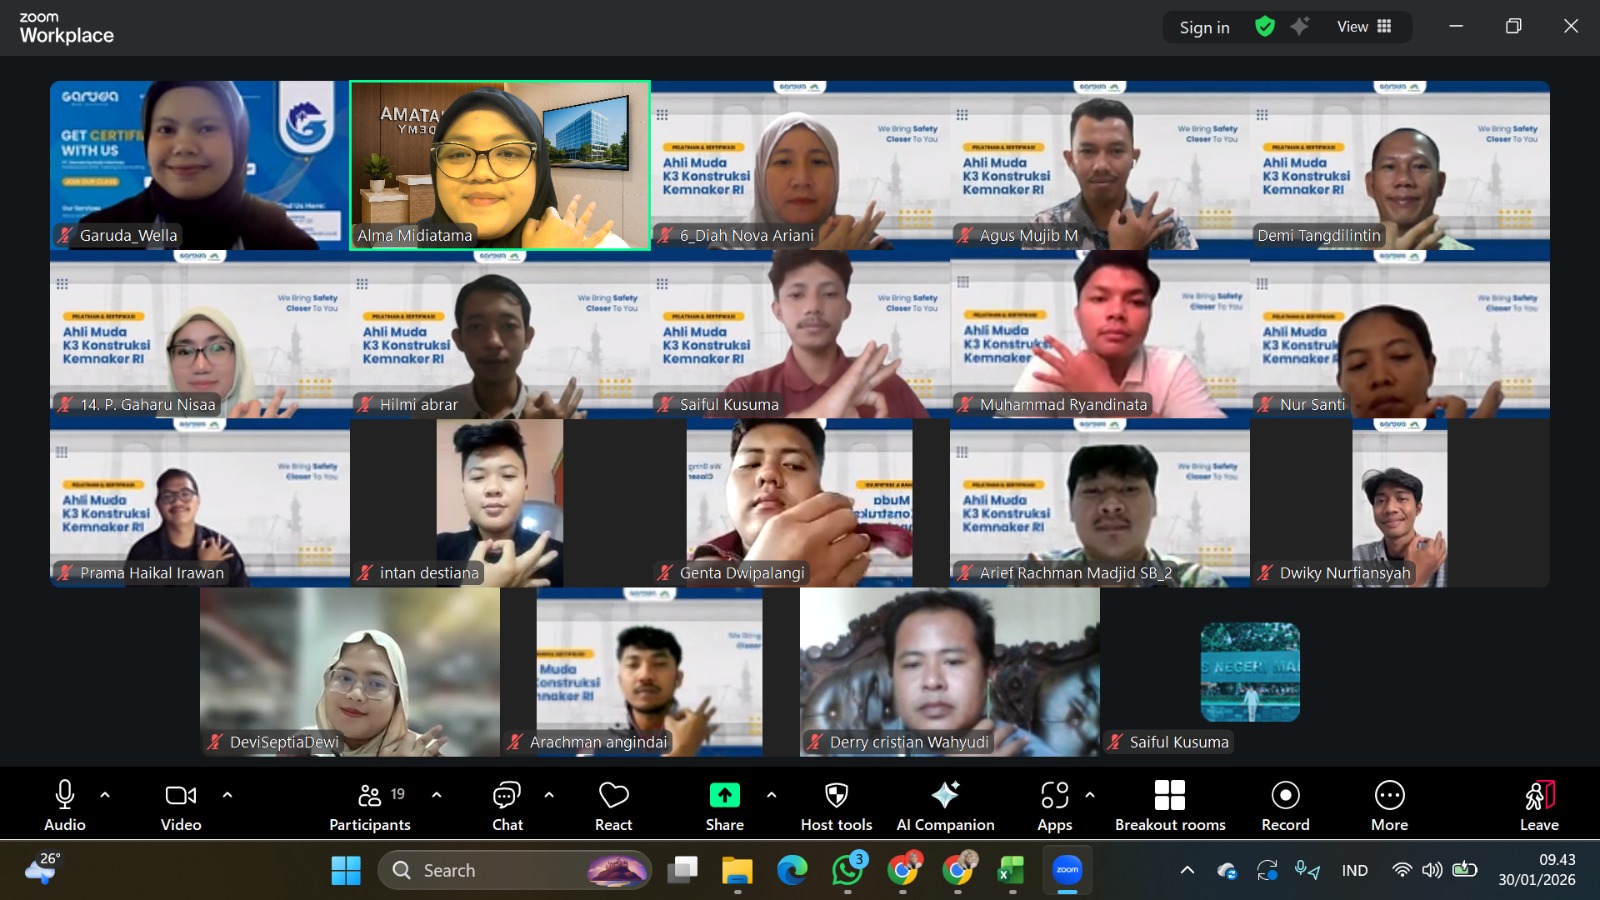Open the View layout menu
1600x900 pixels.
point(1364,27)
